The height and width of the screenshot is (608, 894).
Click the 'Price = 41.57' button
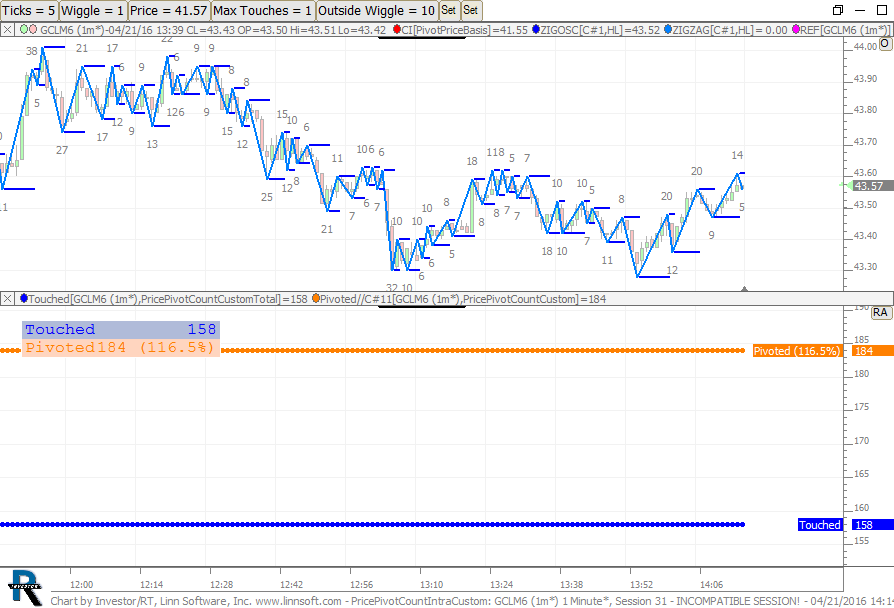click(169, 10)
